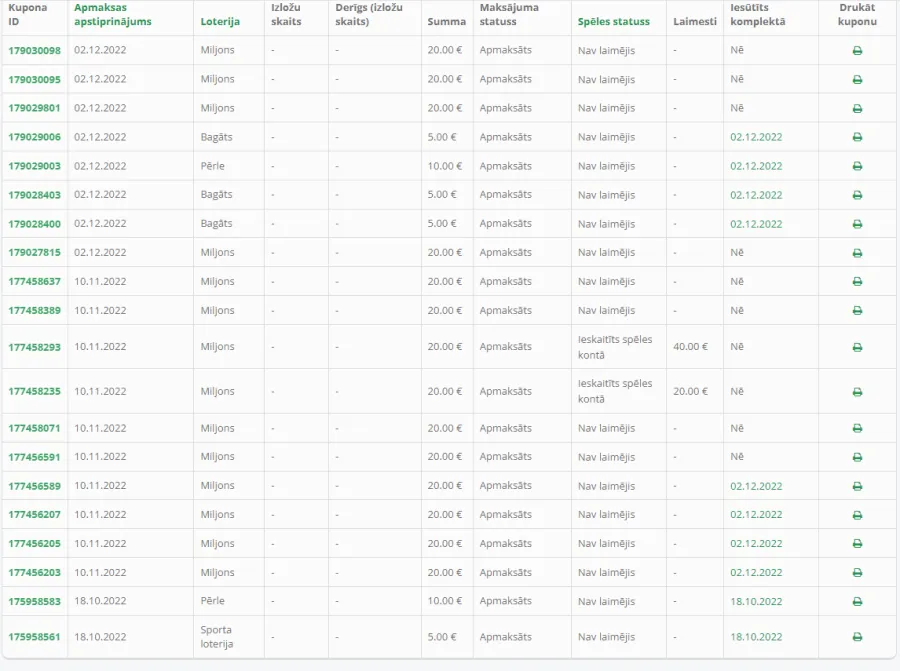
Task: Open 02.12.2022 set link for coupon 179028400
Action: (x=756, y=224)
